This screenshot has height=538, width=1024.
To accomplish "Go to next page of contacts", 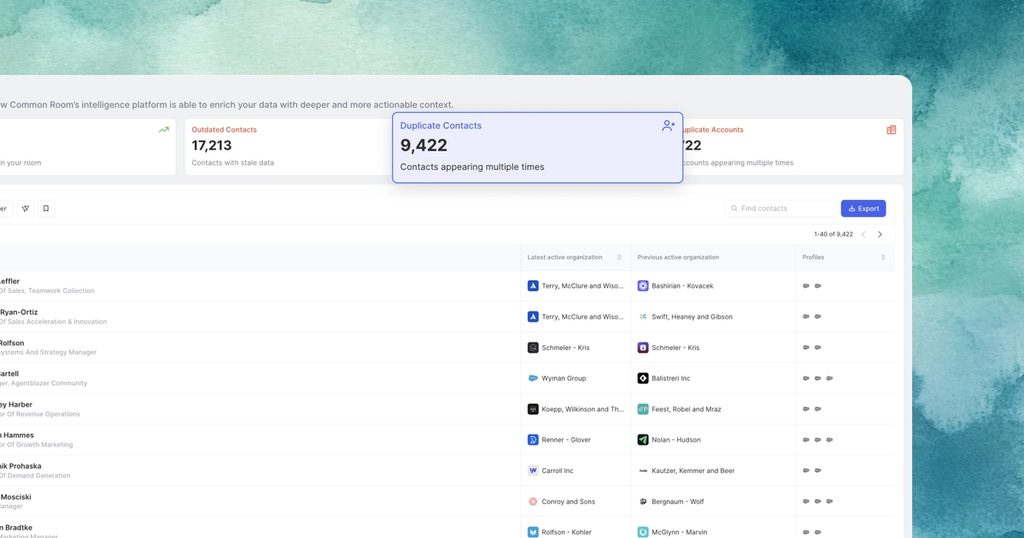I will coord(880,234).
